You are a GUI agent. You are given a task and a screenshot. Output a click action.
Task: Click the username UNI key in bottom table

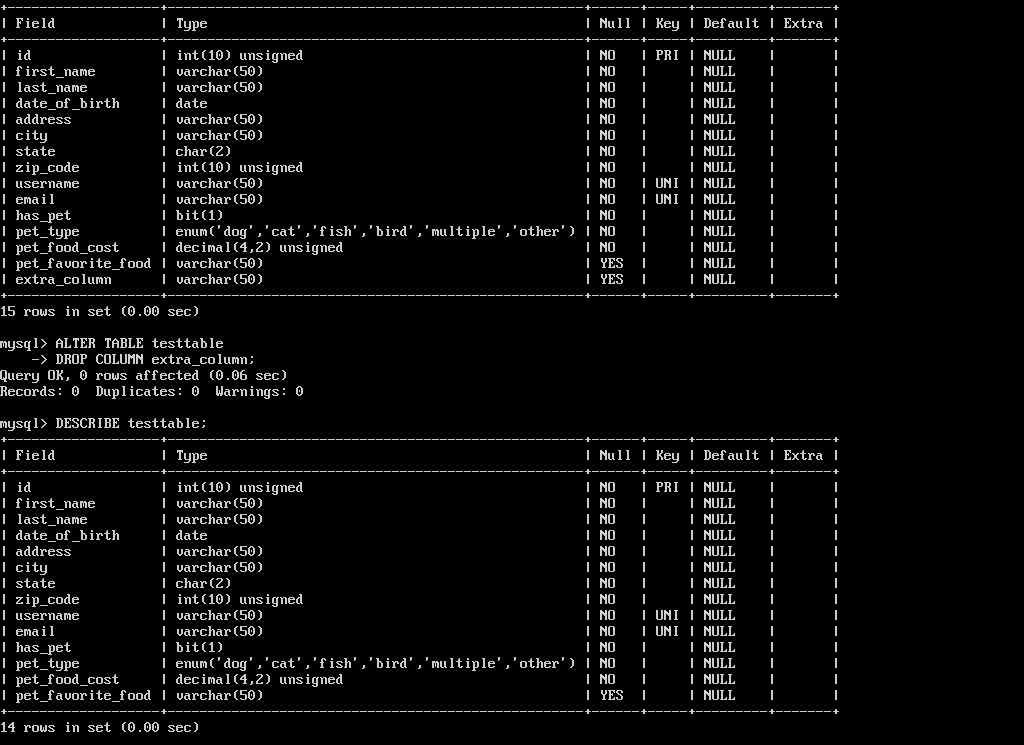[667, 616]
